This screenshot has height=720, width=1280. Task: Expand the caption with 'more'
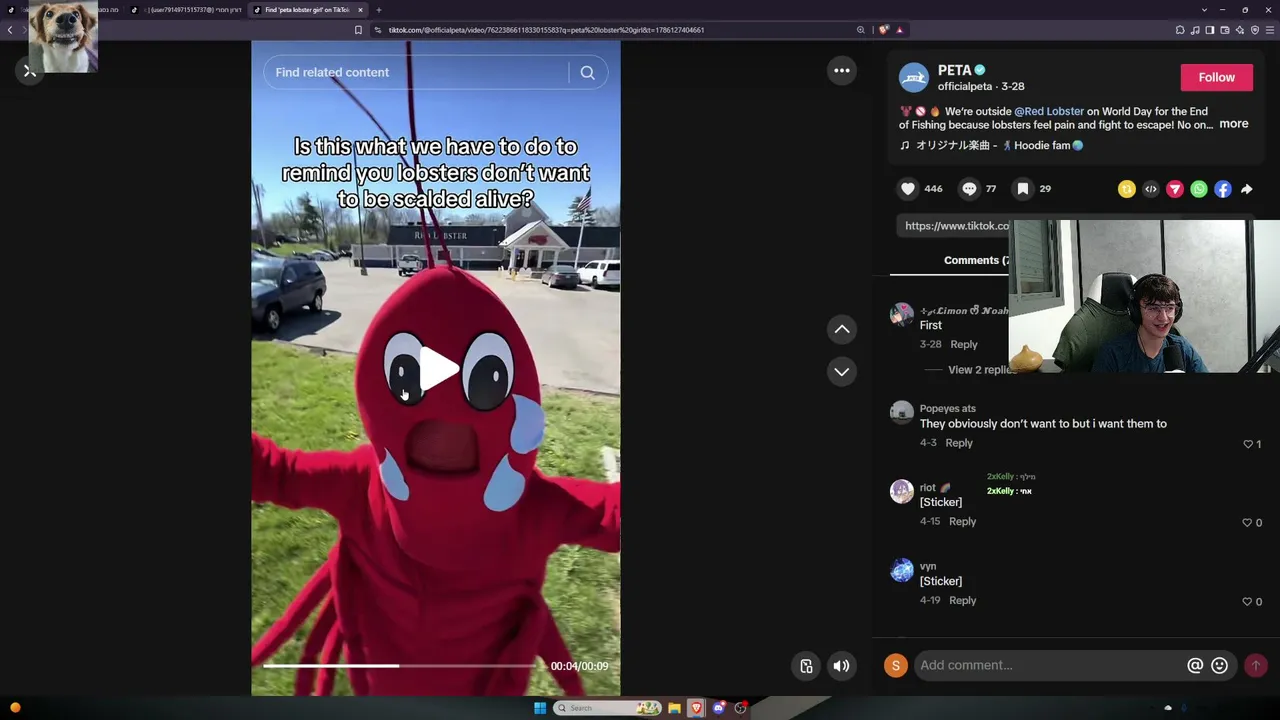(x=1233, y=124)
